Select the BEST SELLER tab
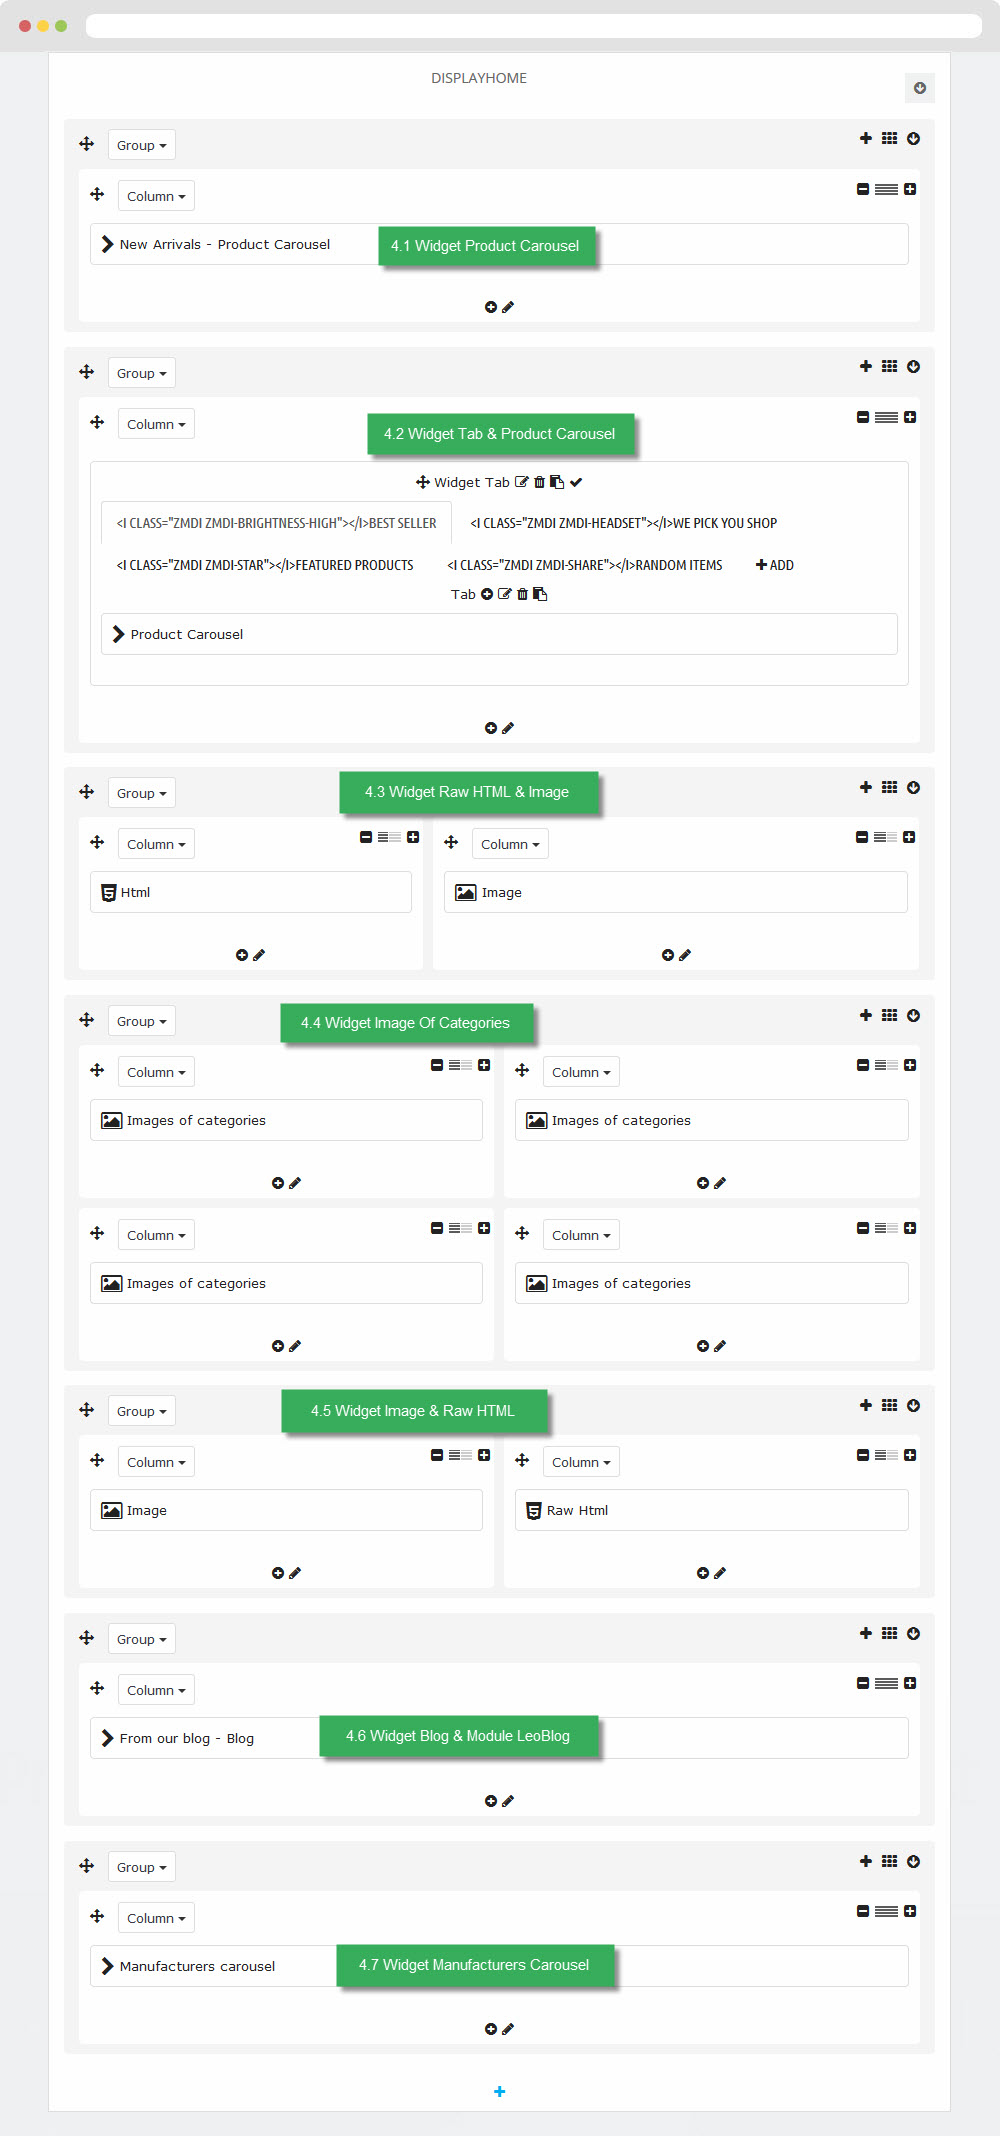The height and width of the screenshot is (2136, 1000). [276, 523]
